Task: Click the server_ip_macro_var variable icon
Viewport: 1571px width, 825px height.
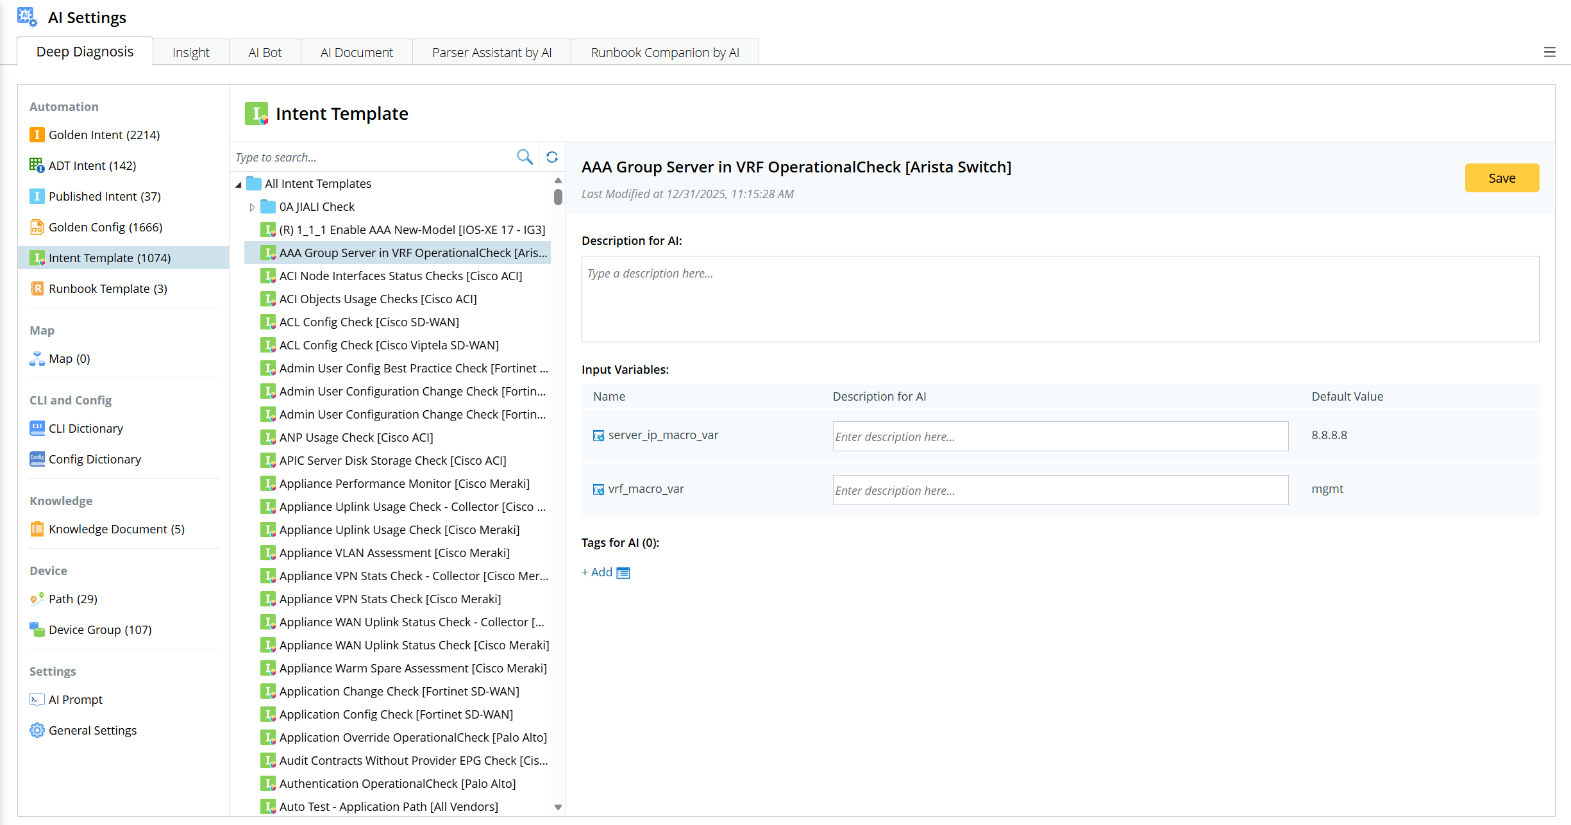Action: [598, 436]
